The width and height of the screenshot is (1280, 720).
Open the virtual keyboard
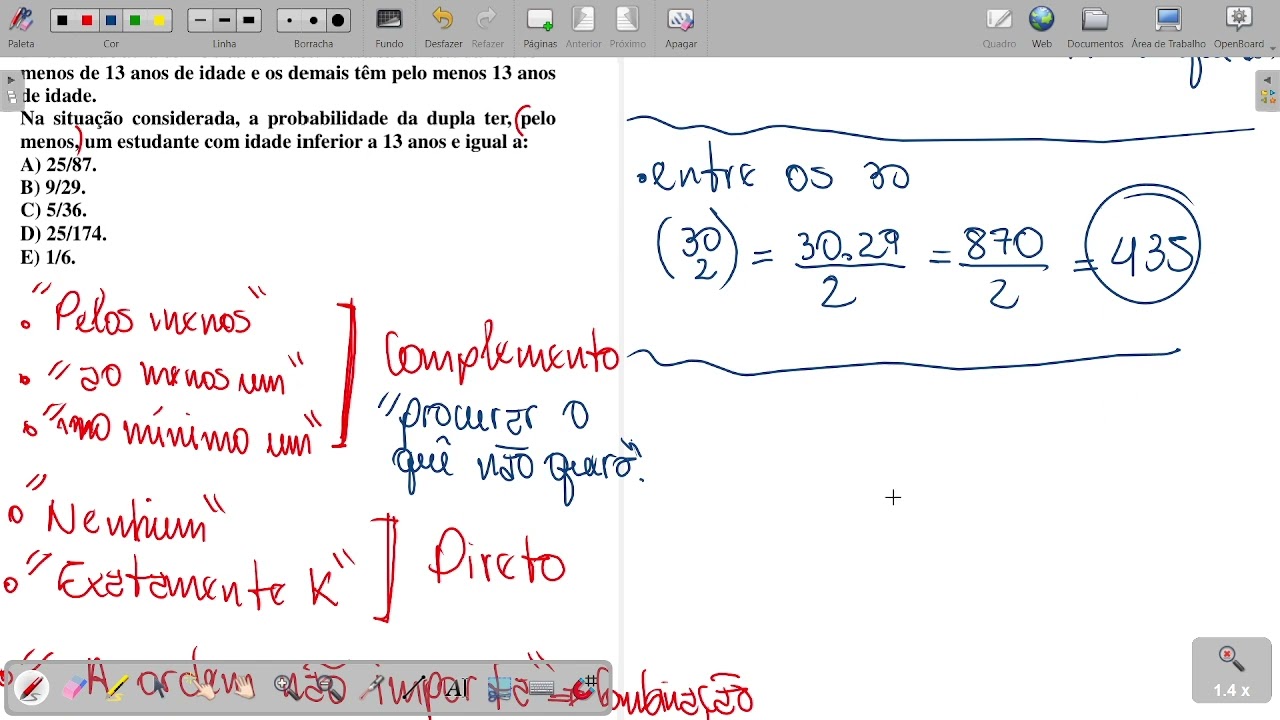(x=543, y=687)
